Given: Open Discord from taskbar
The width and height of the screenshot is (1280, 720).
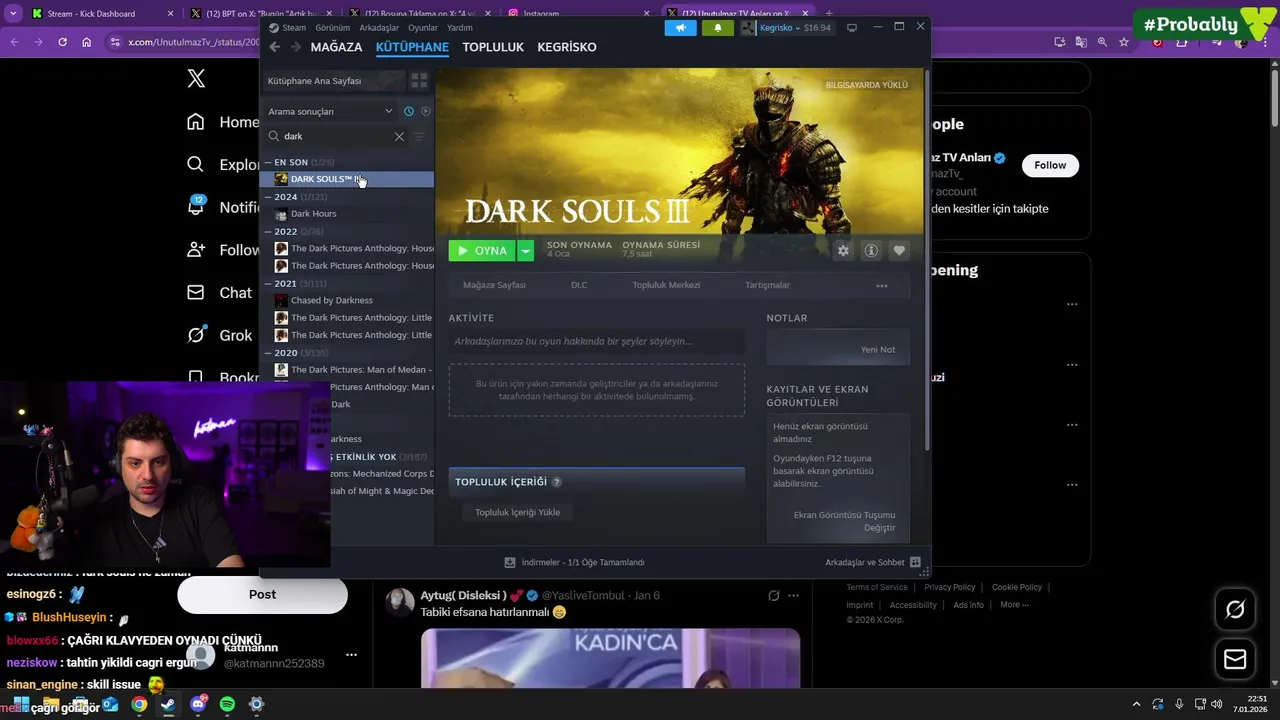Looking at the screenshot, I should 198,704.
